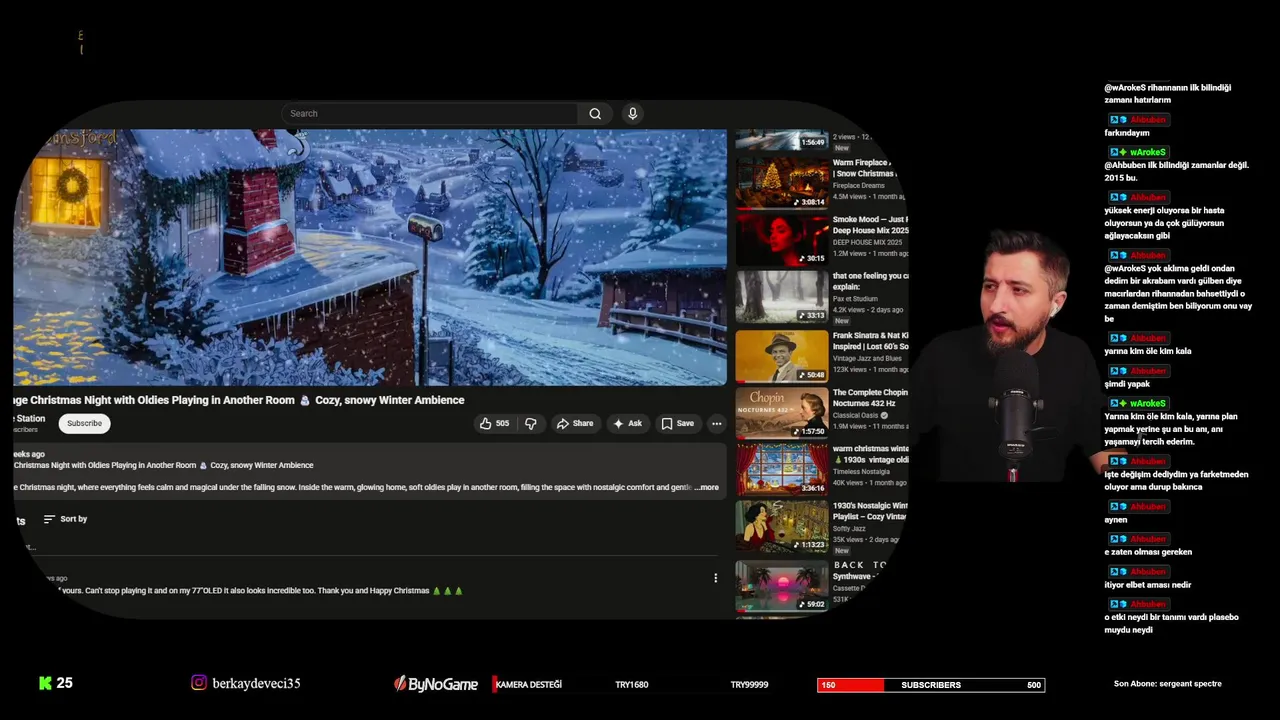
Task: Save the video to a playlist
Action: coord(677,424)
